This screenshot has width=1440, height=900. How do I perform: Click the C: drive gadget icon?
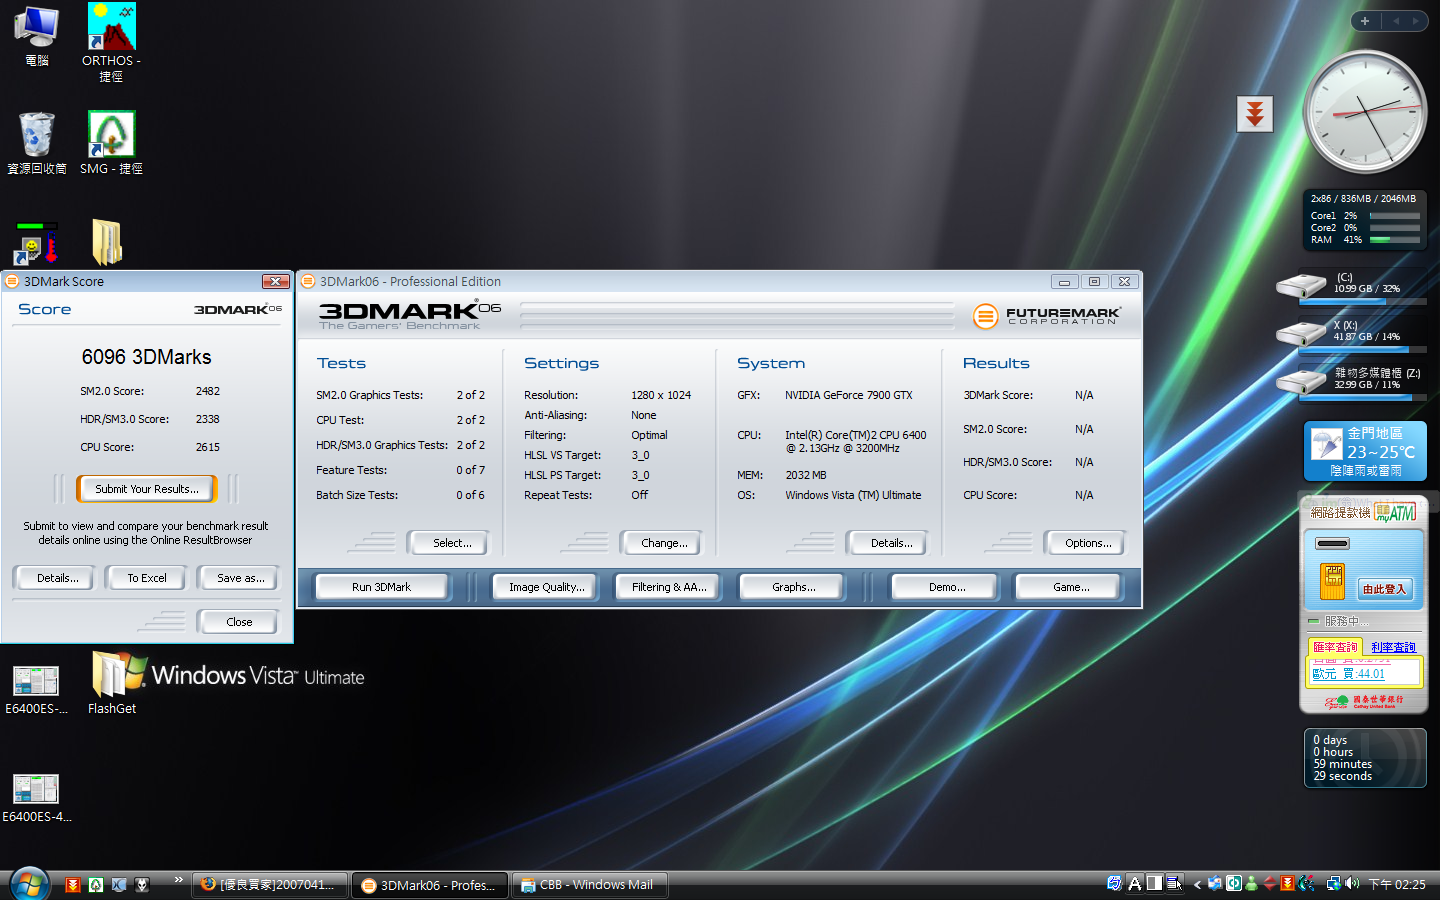pos(1301,287)
